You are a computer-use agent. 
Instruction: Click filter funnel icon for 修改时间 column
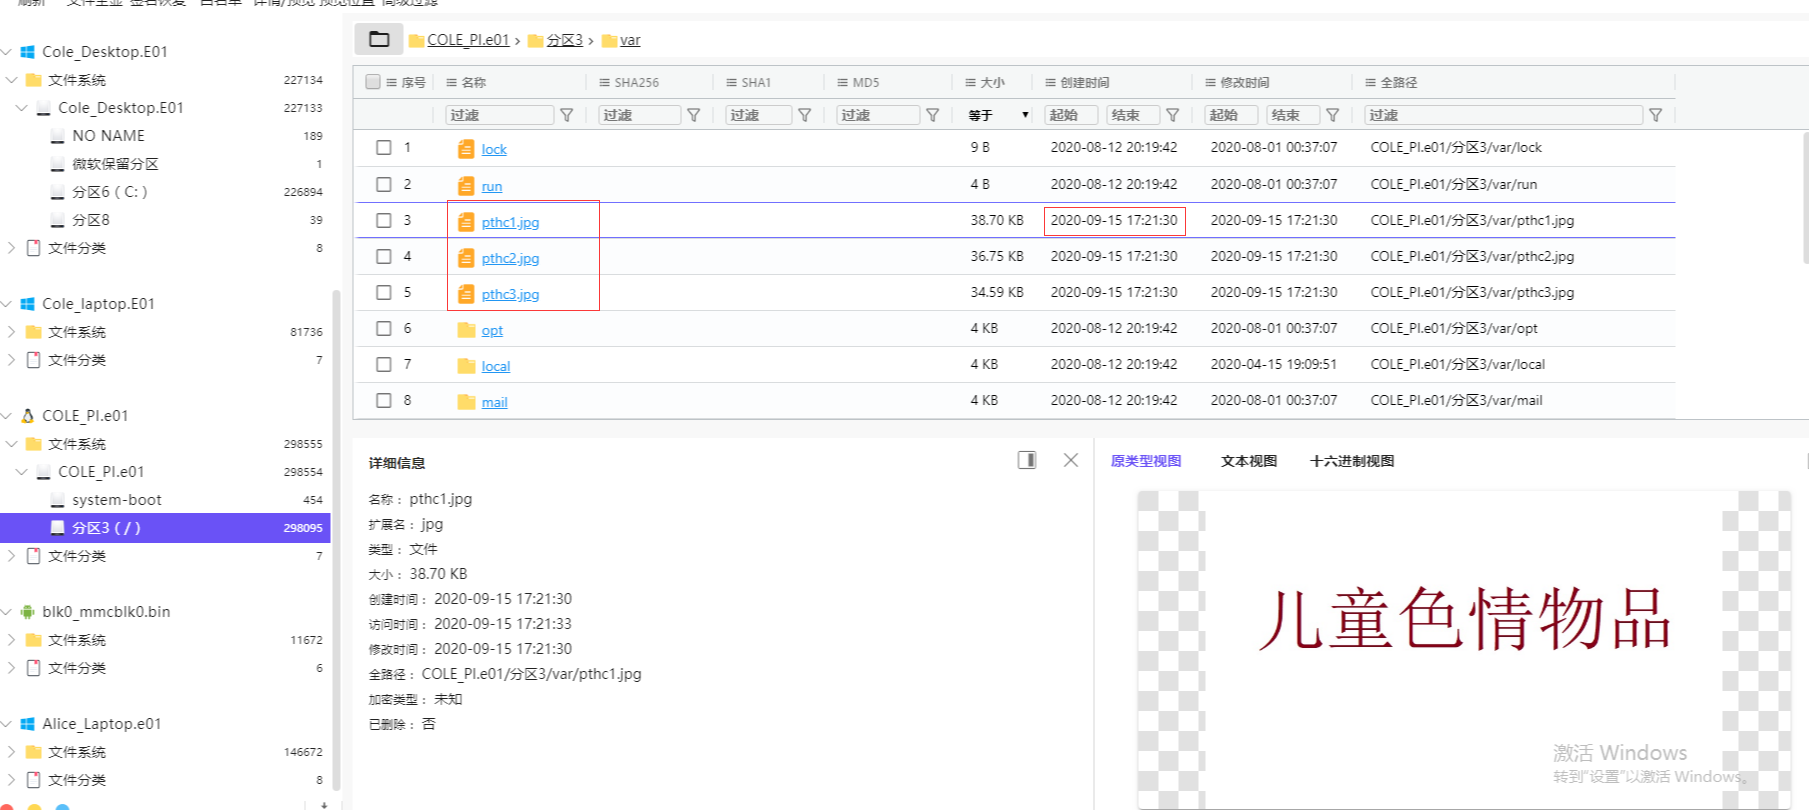point(1333,115)
